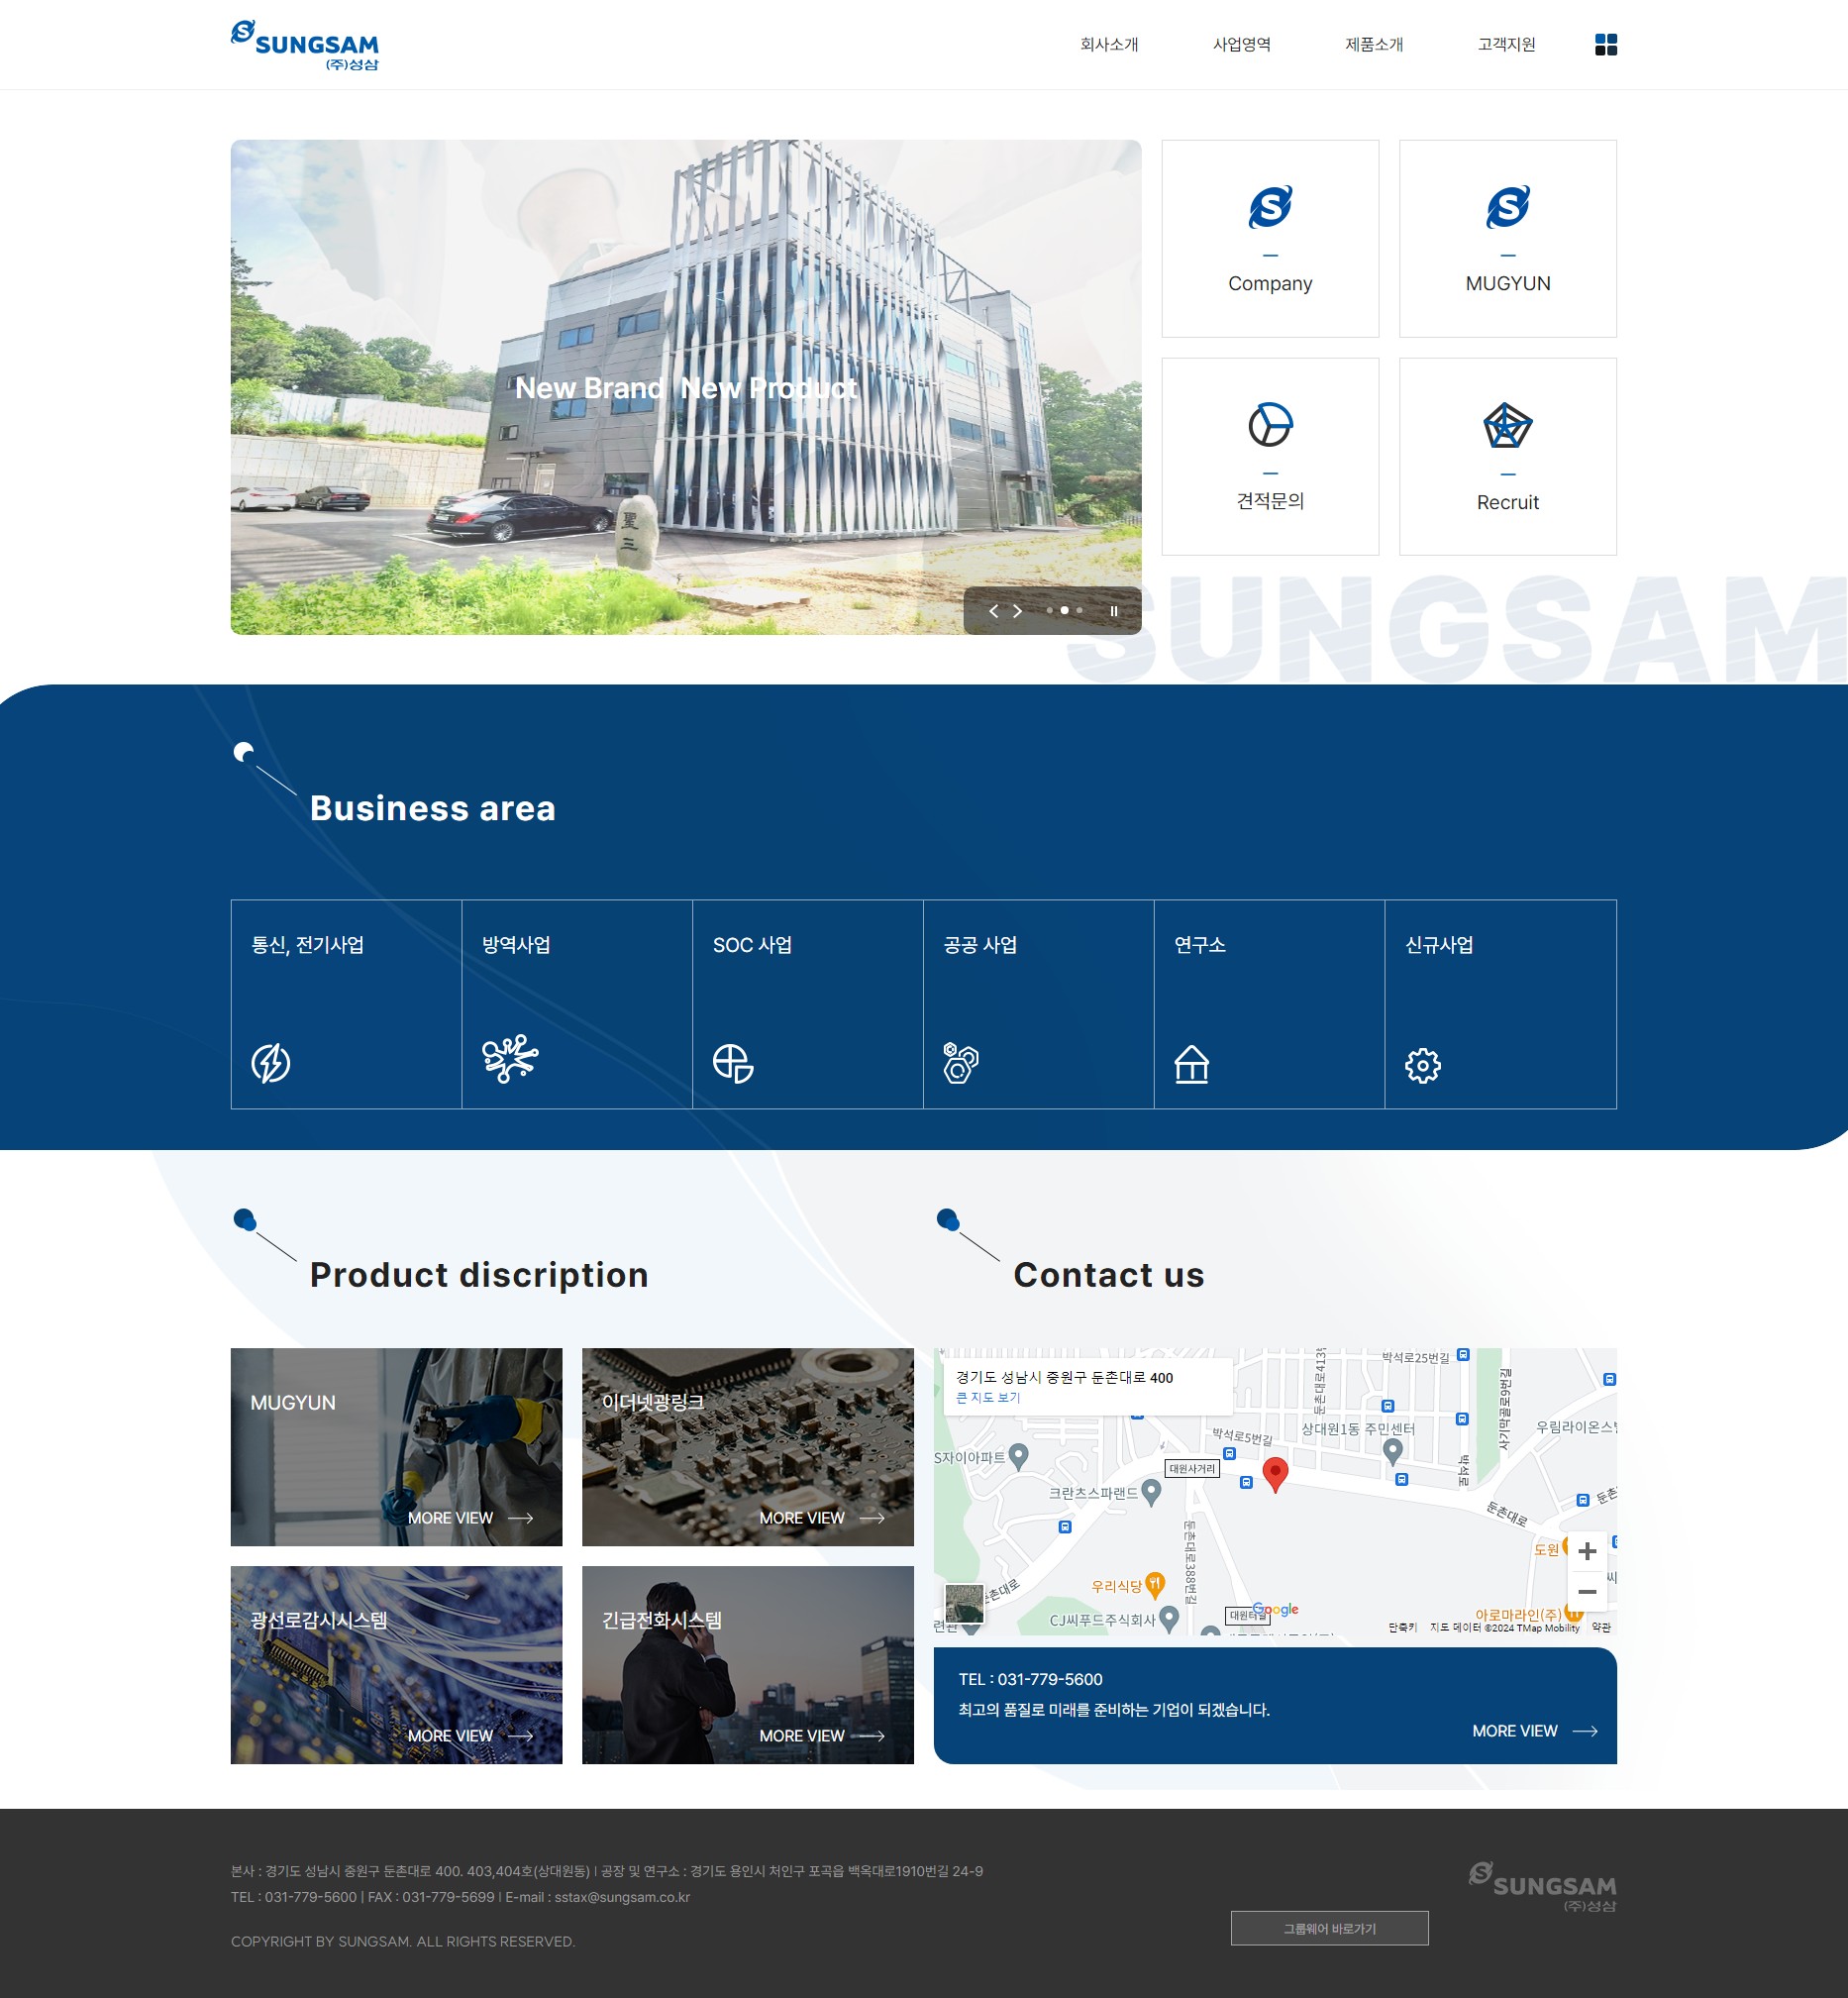Click the lightning icon under 통신, 전기사업
Screen dimensions: 1848x1998
pos(271,1063)
